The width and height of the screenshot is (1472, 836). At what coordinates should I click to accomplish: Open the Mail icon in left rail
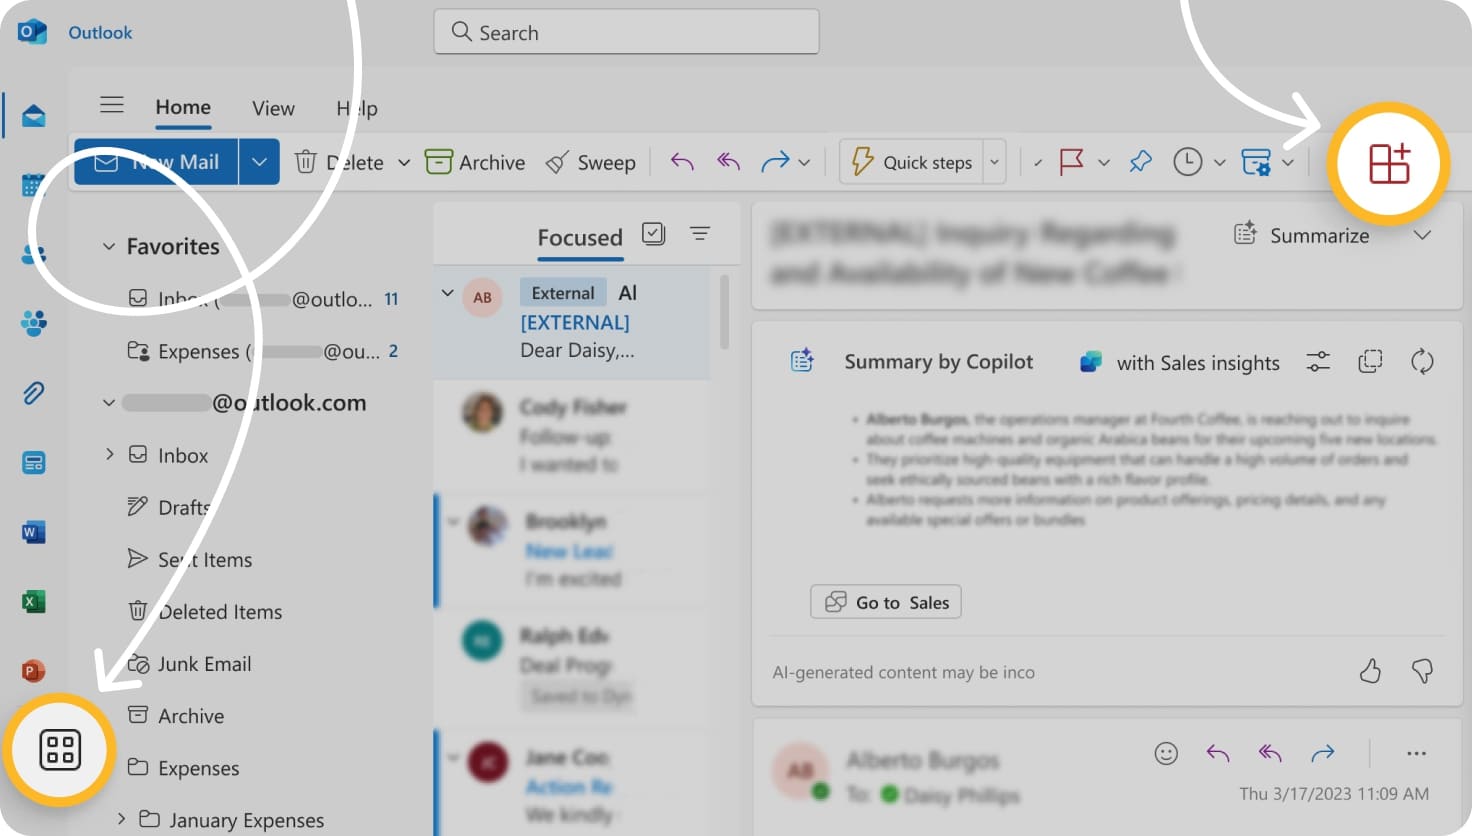point(33,116)
